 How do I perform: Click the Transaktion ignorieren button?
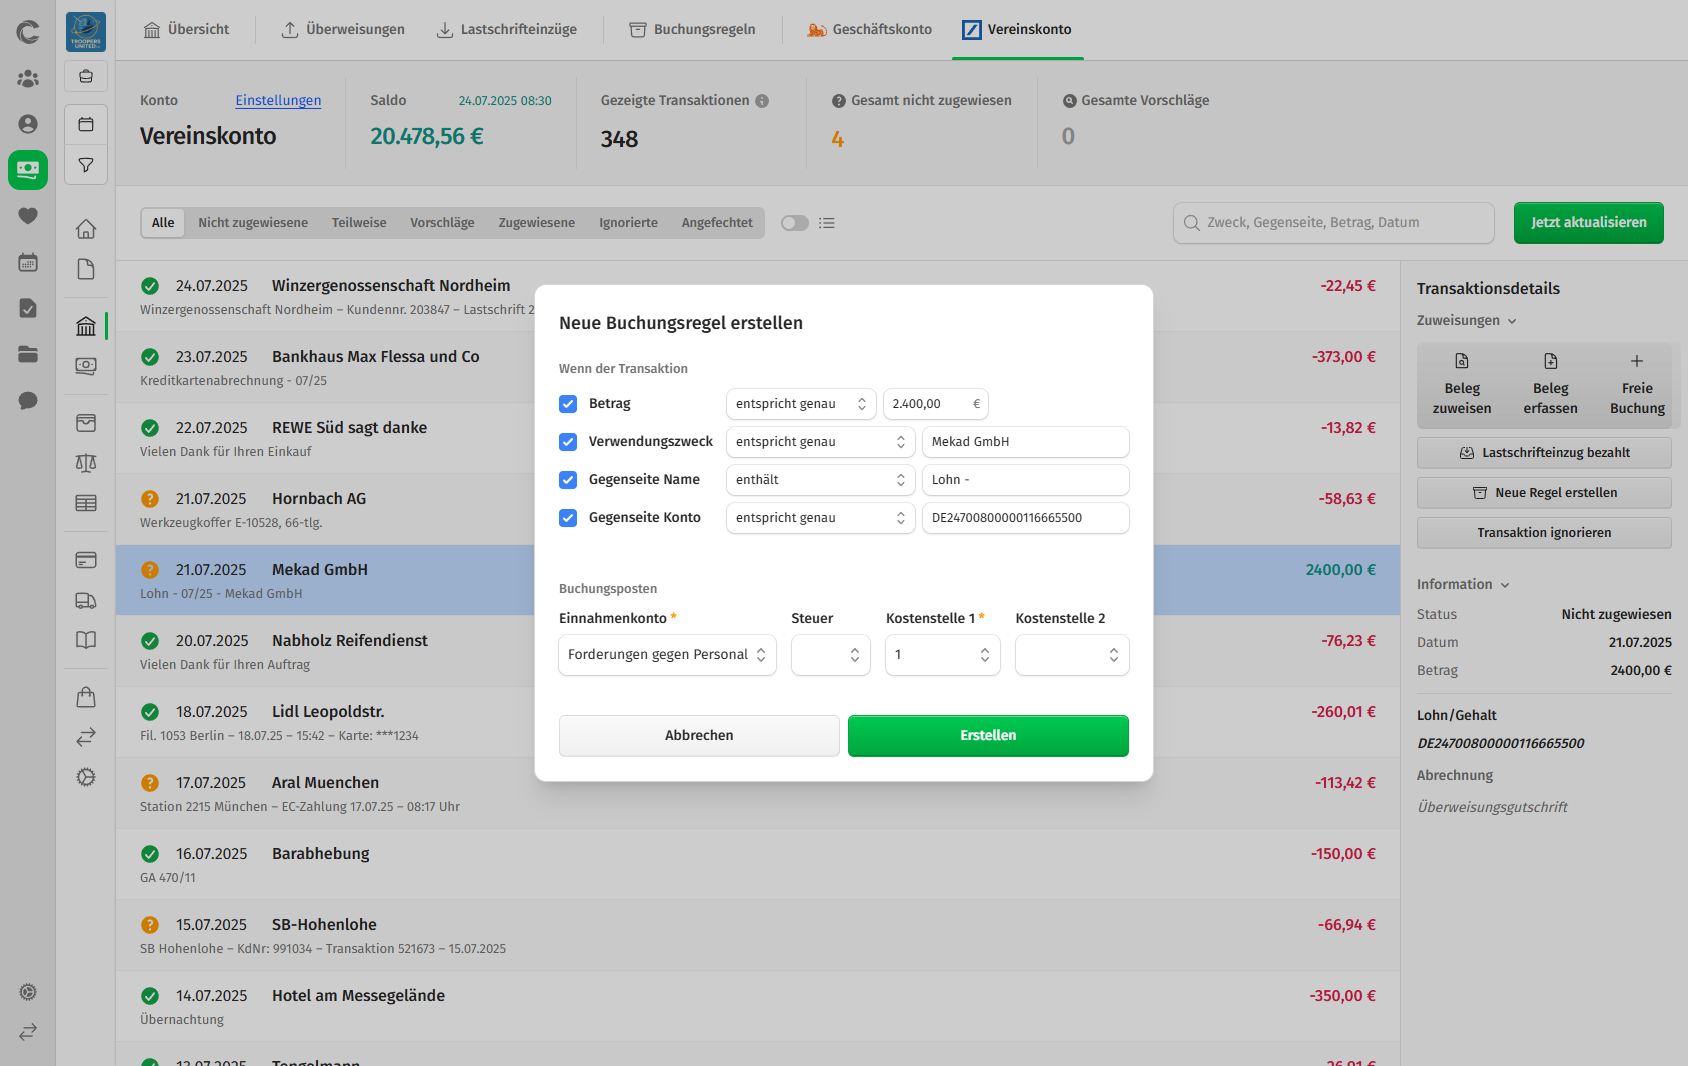tap(1544, 533)
